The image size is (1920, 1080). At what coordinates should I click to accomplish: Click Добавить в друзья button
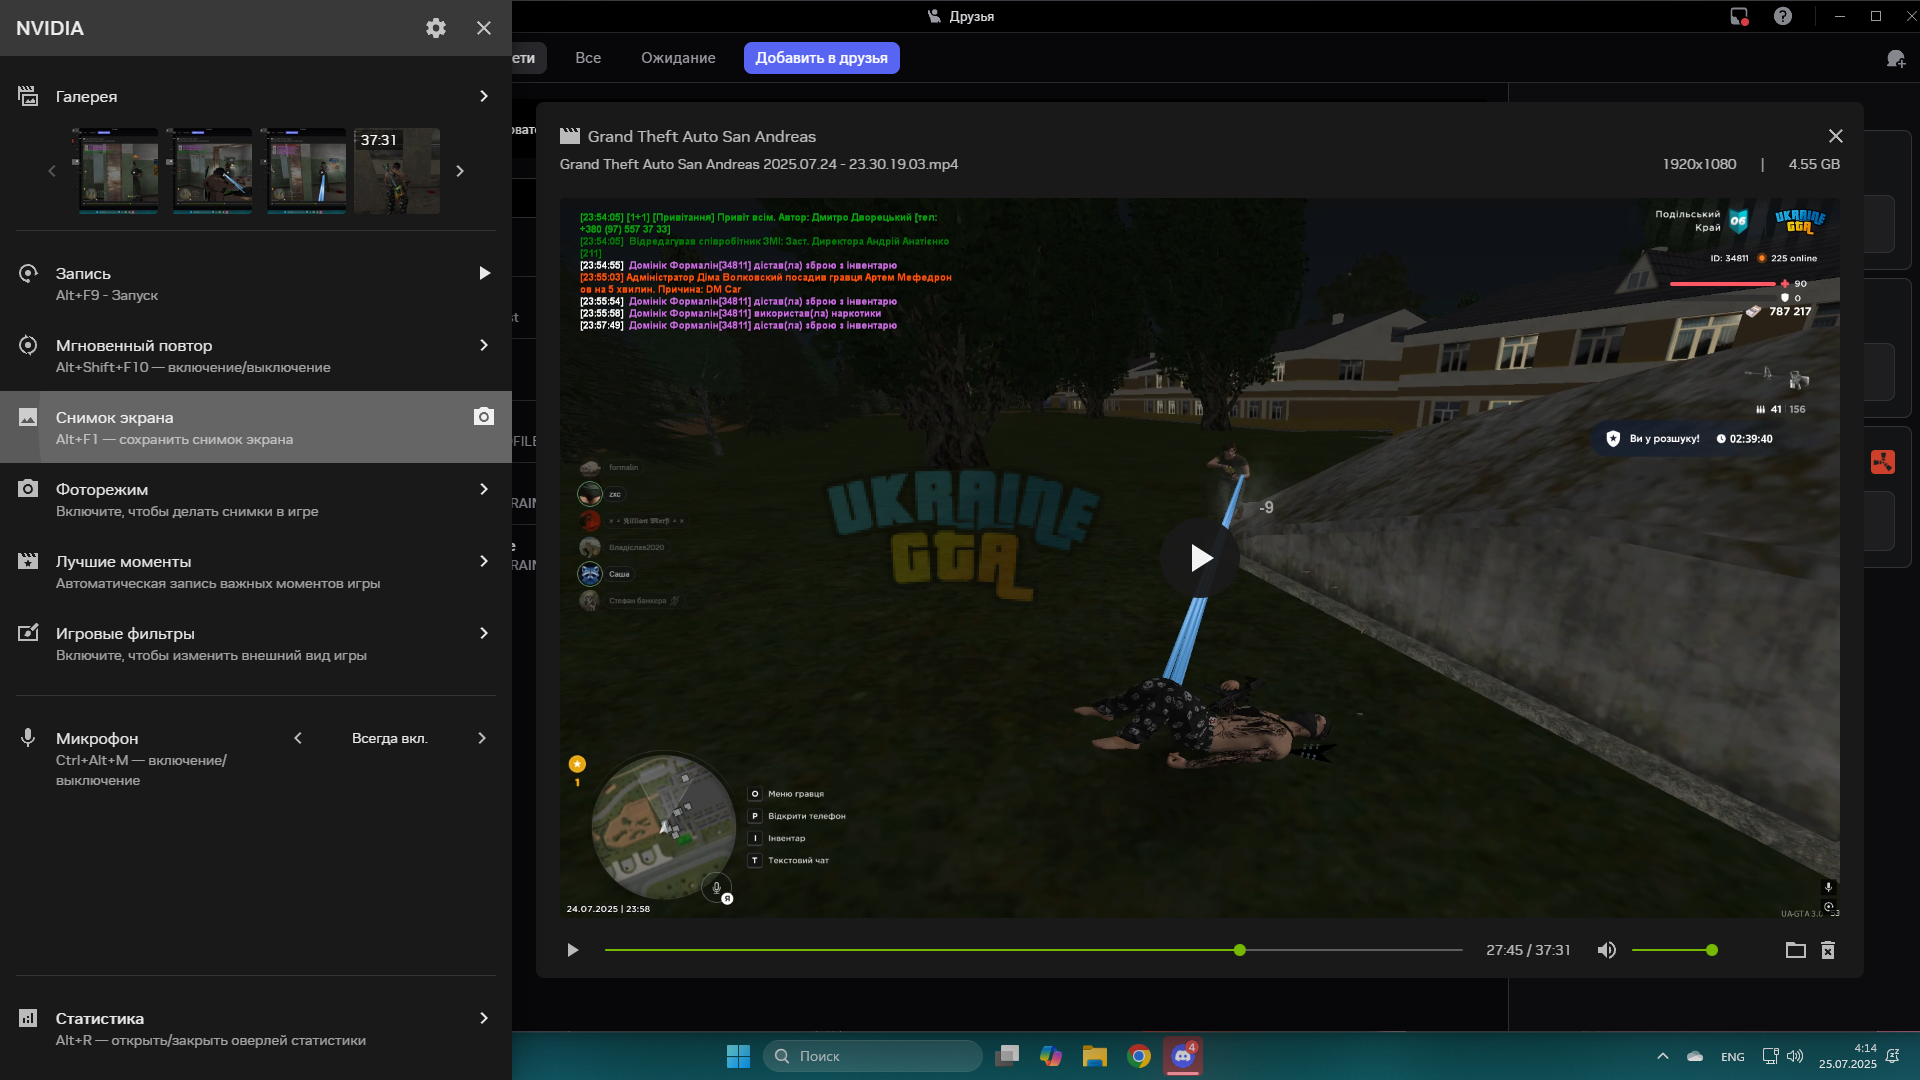pos(821,58)
